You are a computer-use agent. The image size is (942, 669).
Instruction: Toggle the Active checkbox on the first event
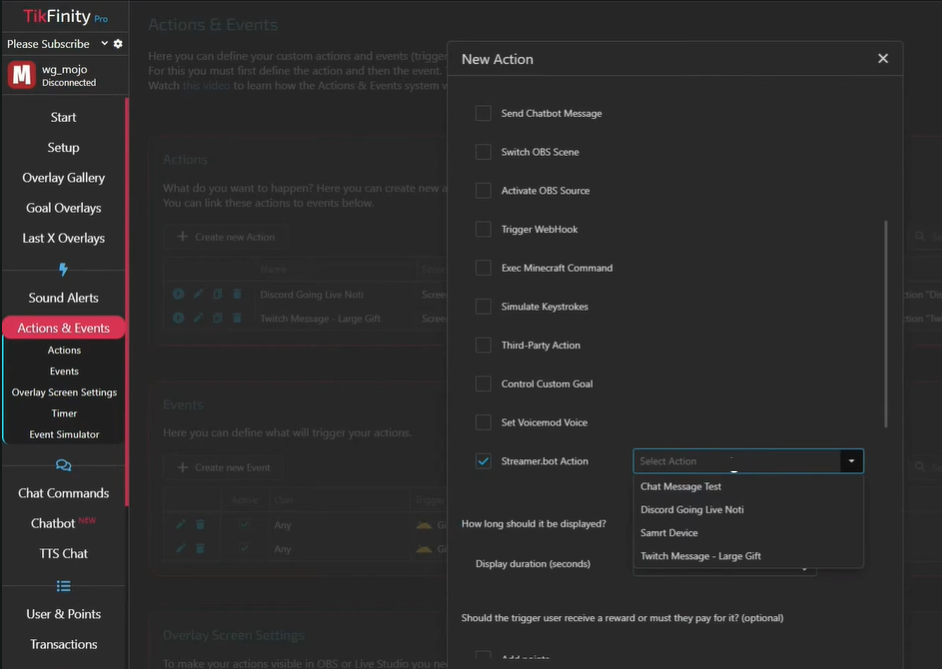pos(246,524)
